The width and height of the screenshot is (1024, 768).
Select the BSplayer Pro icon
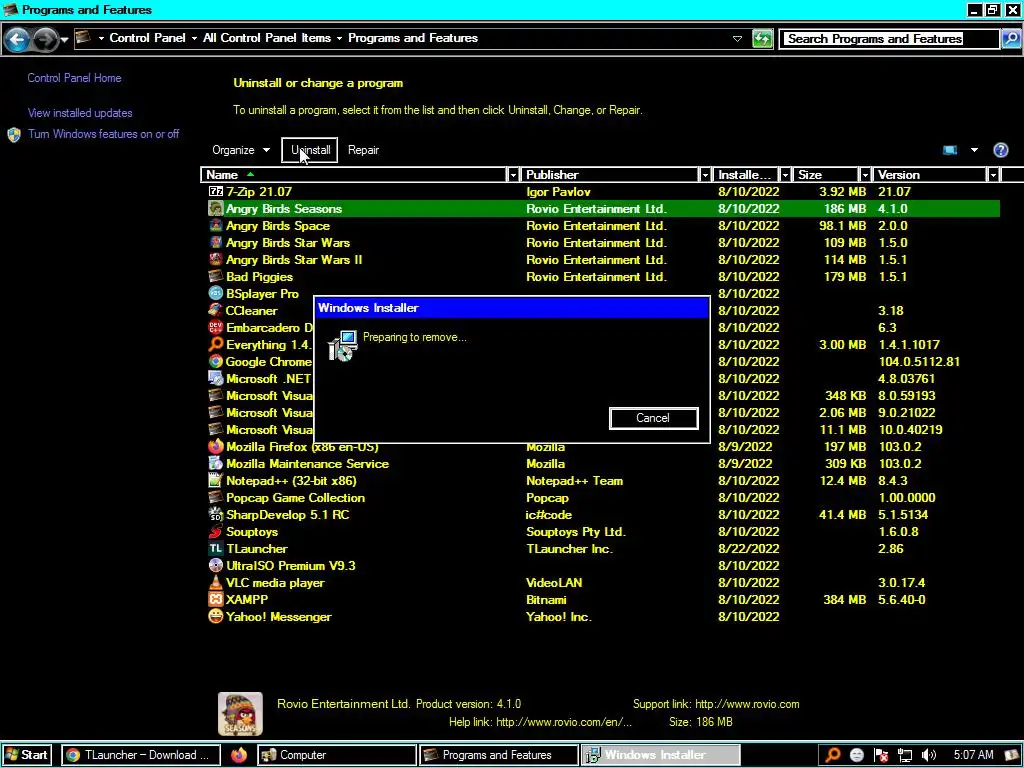216,293
